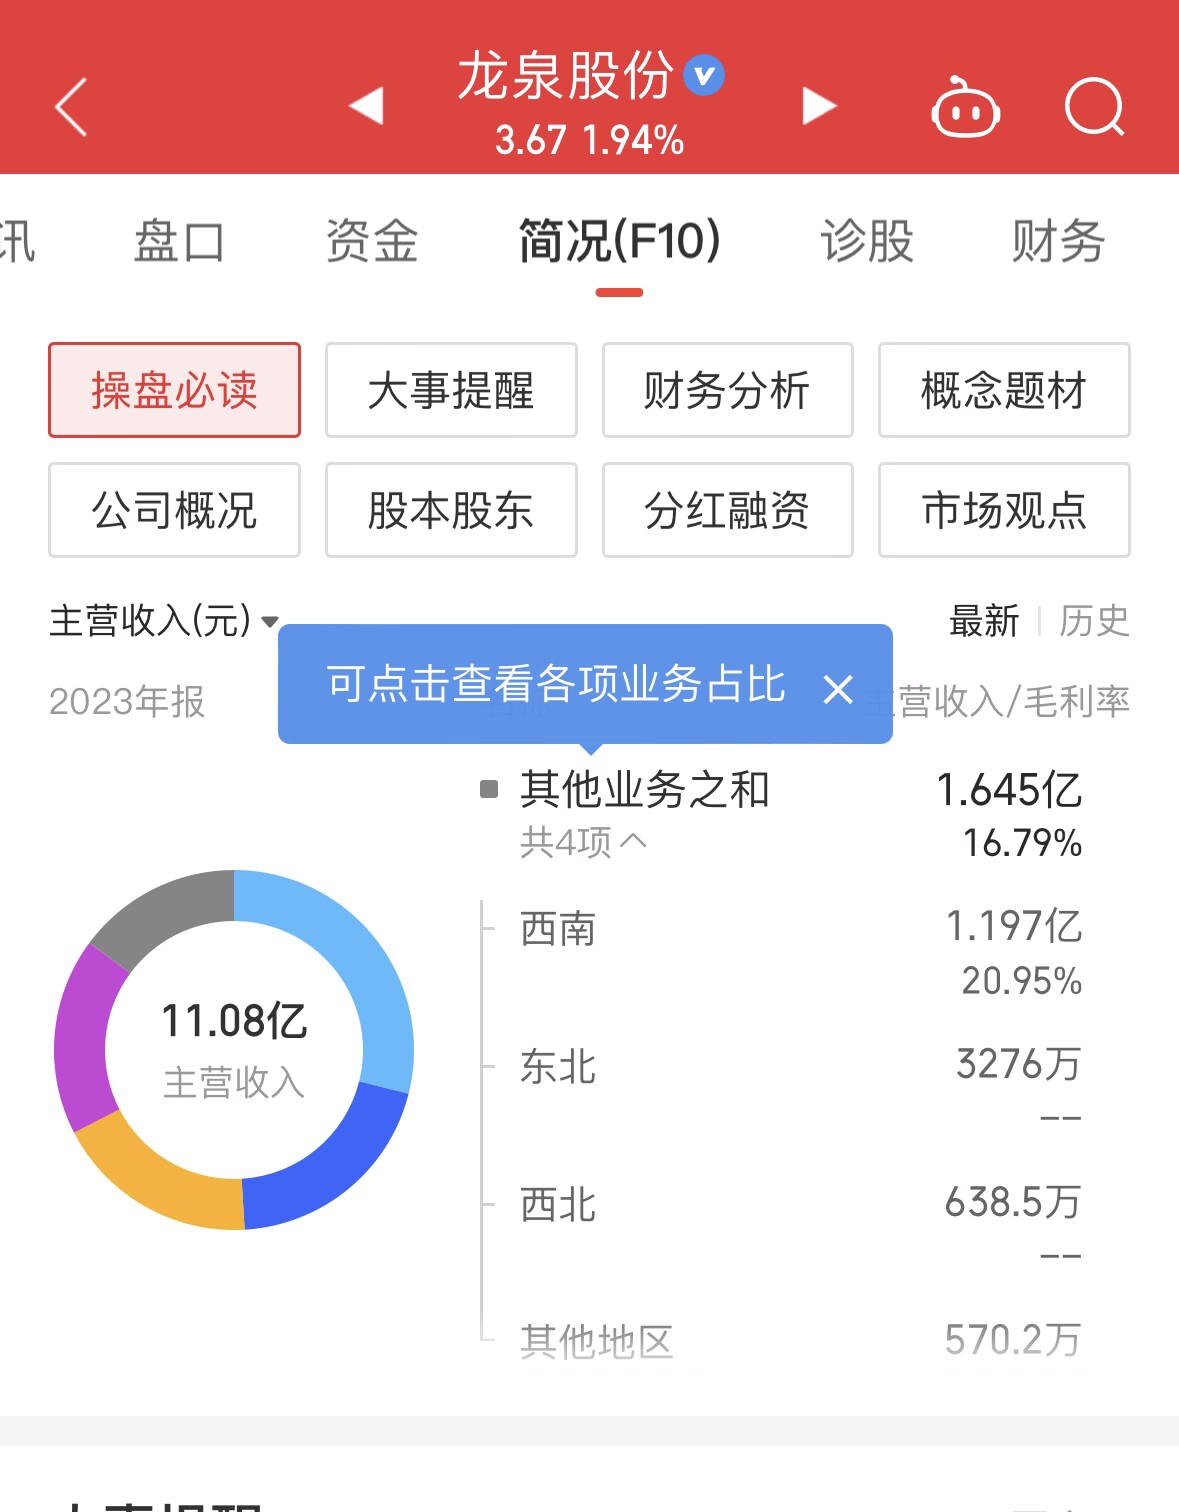Open the robot assistant icon

pos(965,108)
